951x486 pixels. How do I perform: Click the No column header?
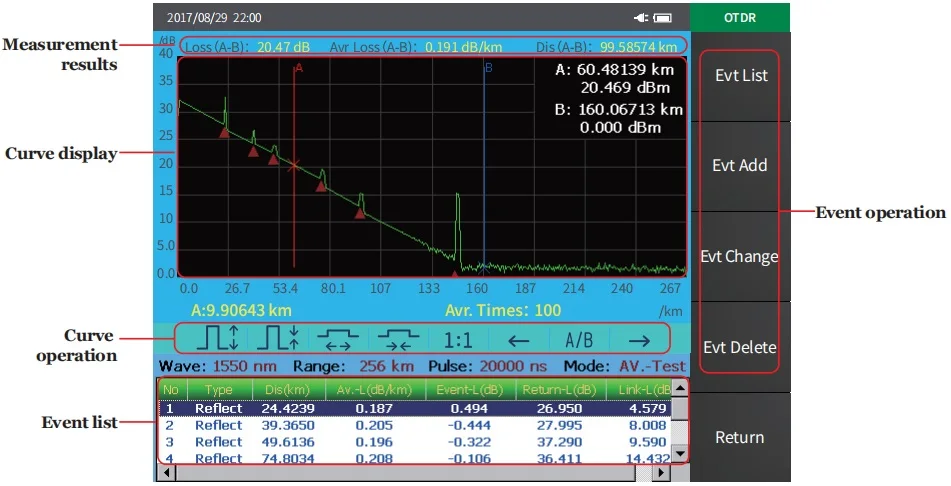(x=172, y=390)
